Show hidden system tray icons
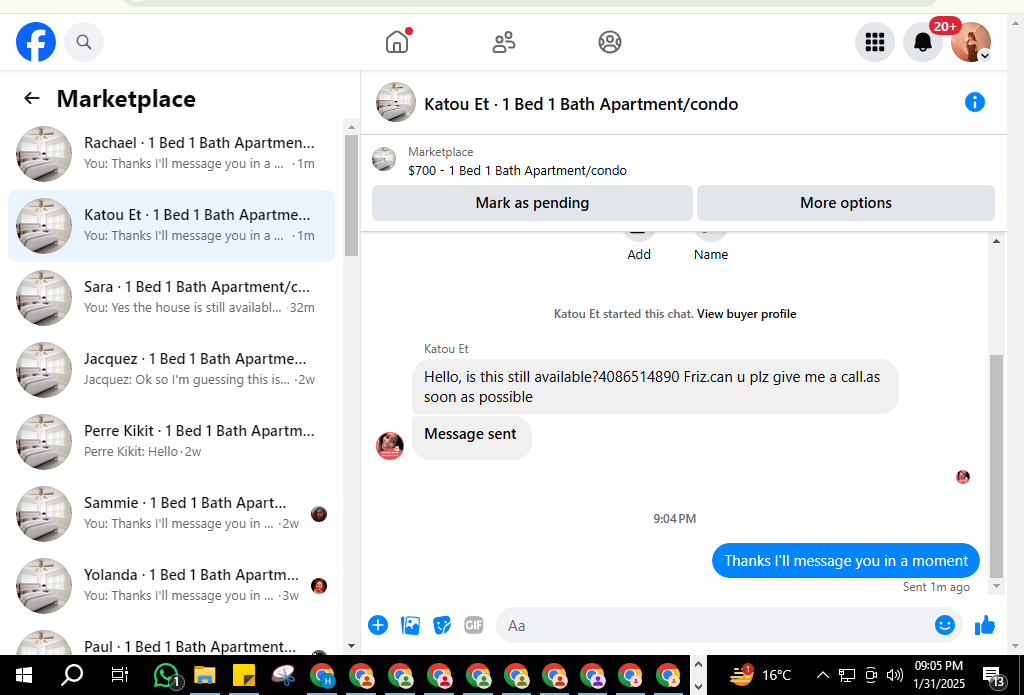Screen dimensions: 1024x695 coord(823,675)
